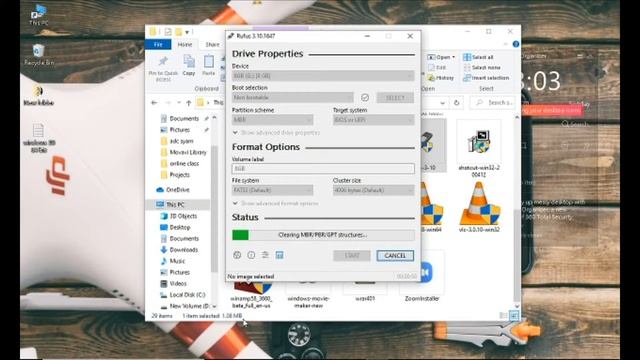Click the Rufus language globe icon

pyautogui.click(x=237, y=255)
